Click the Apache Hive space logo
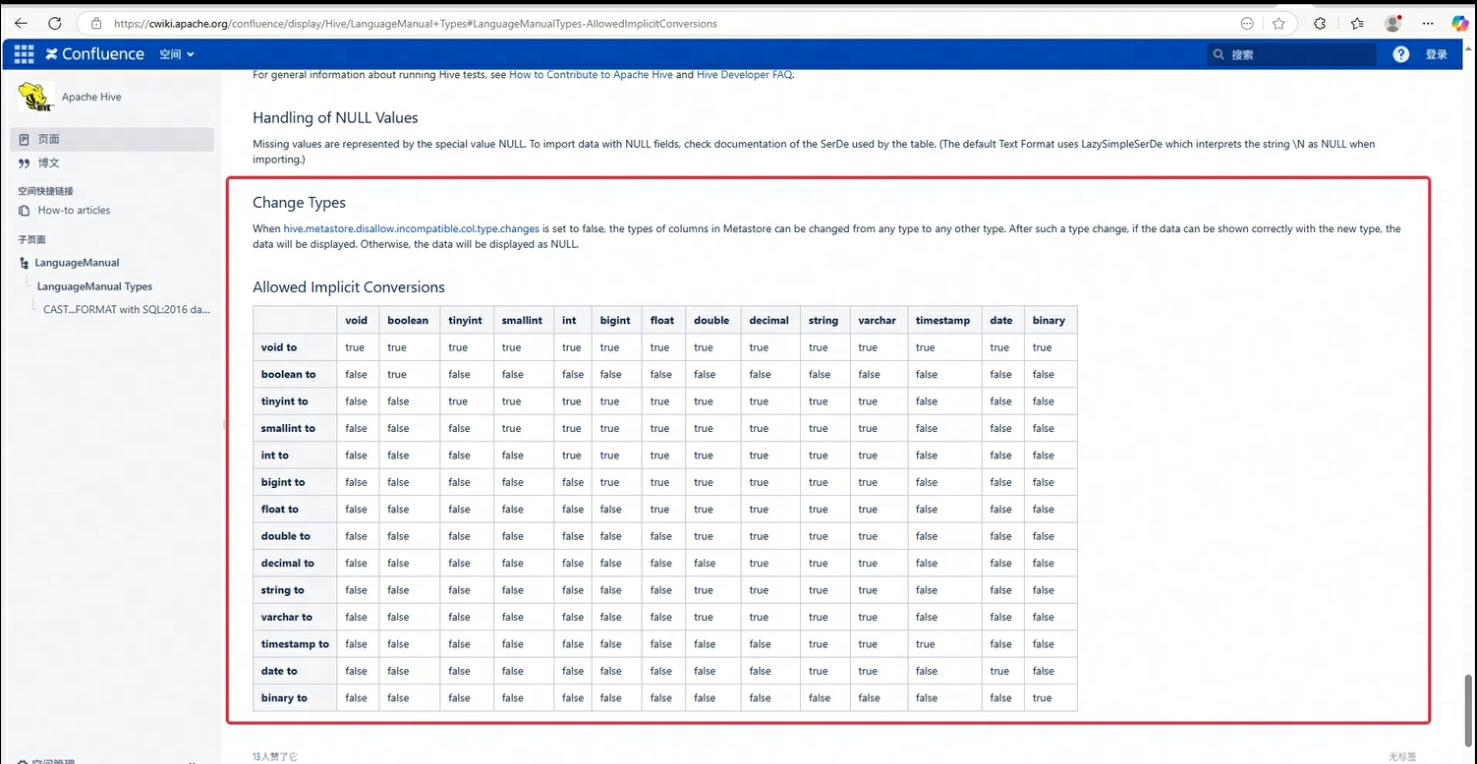Viewport: 1477px width, 764px height. pos(36,97)
